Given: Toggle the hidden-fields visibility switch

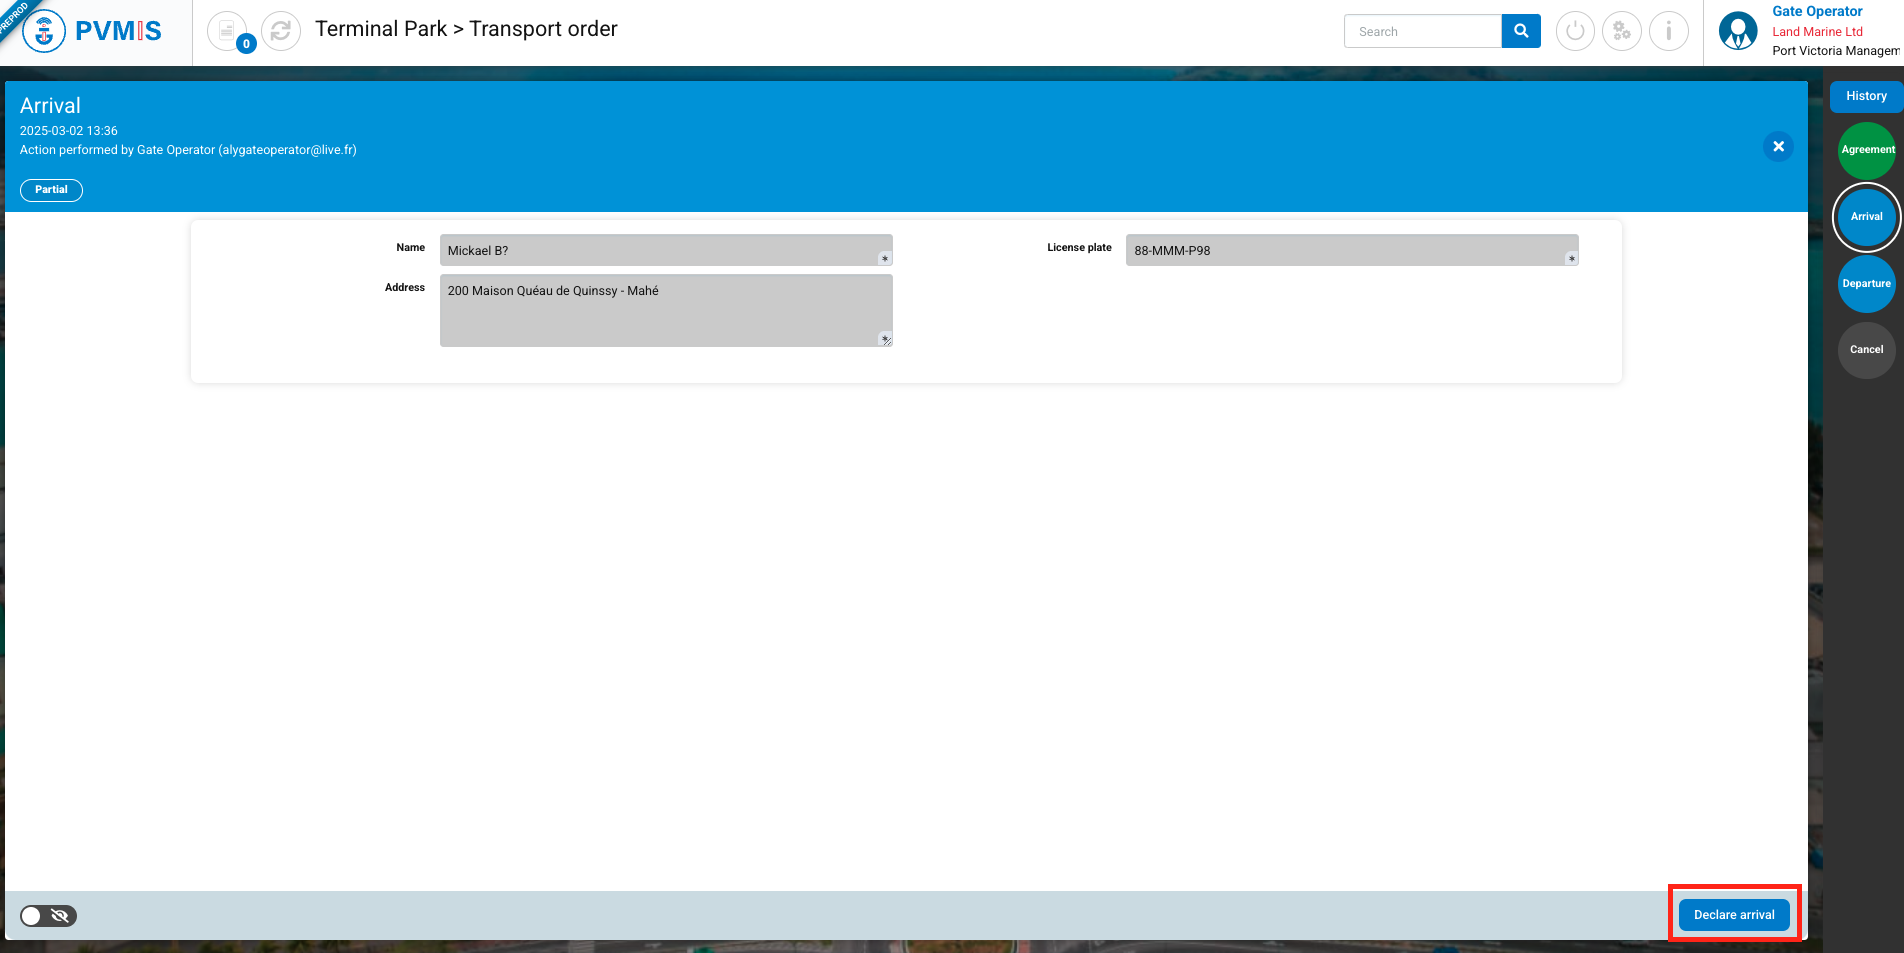Looking at the screenshot, I should [x=48, y=916].
